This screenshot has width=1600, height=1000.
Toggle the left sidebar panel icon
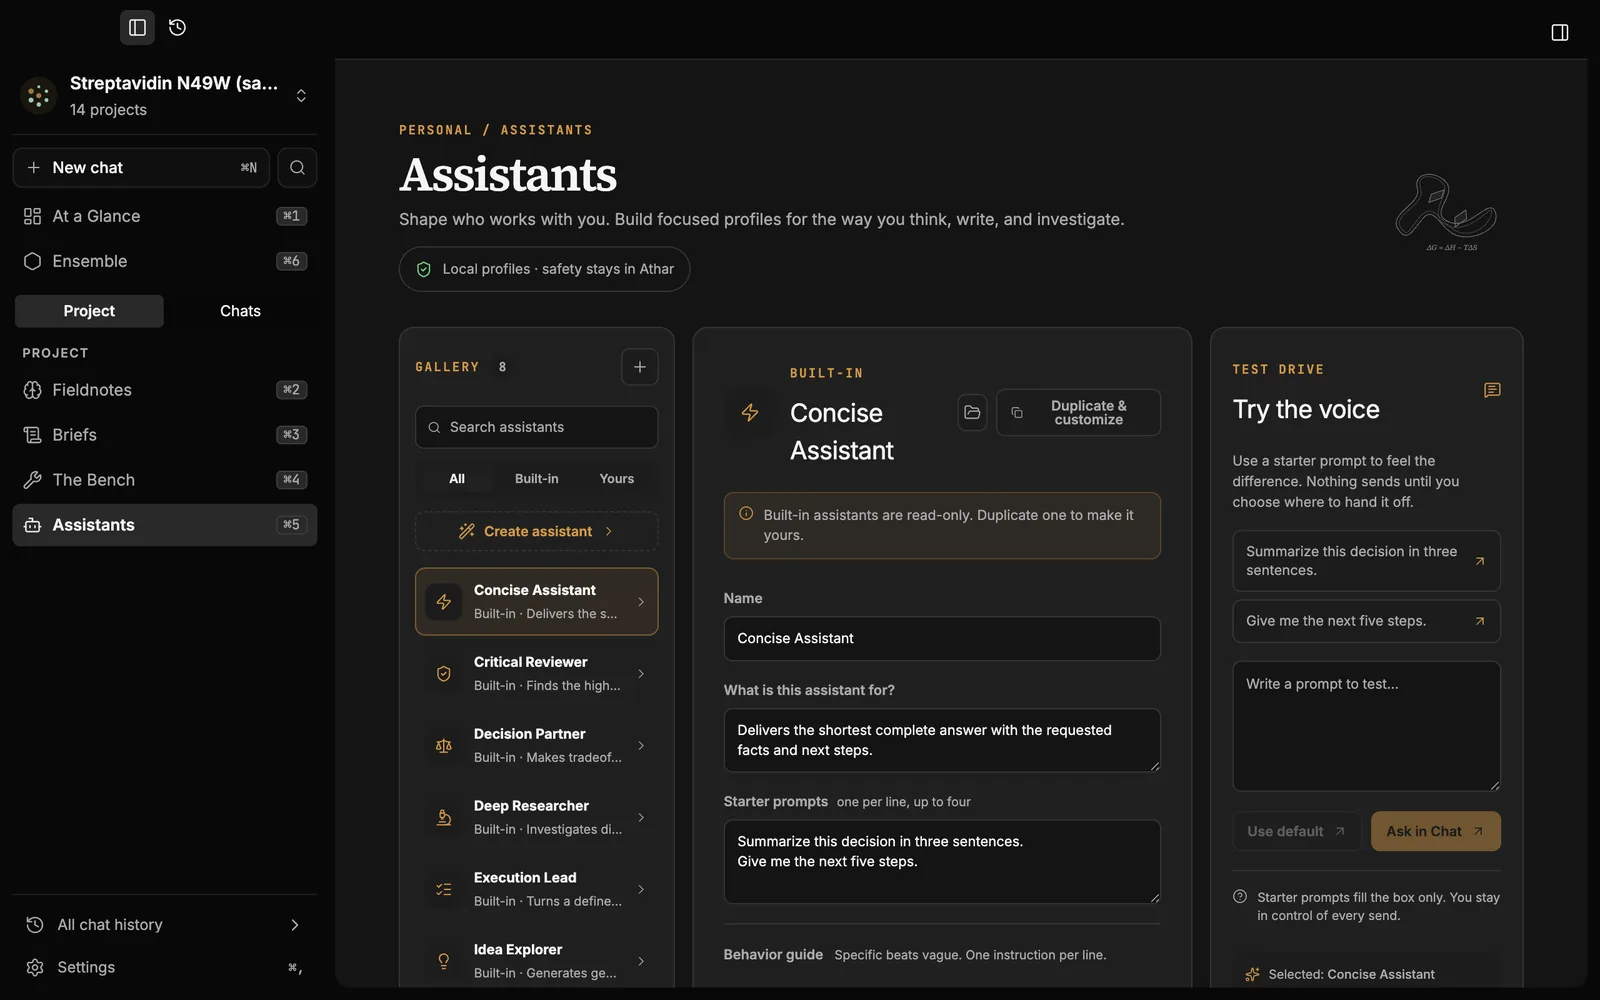(x=137, y=28)
